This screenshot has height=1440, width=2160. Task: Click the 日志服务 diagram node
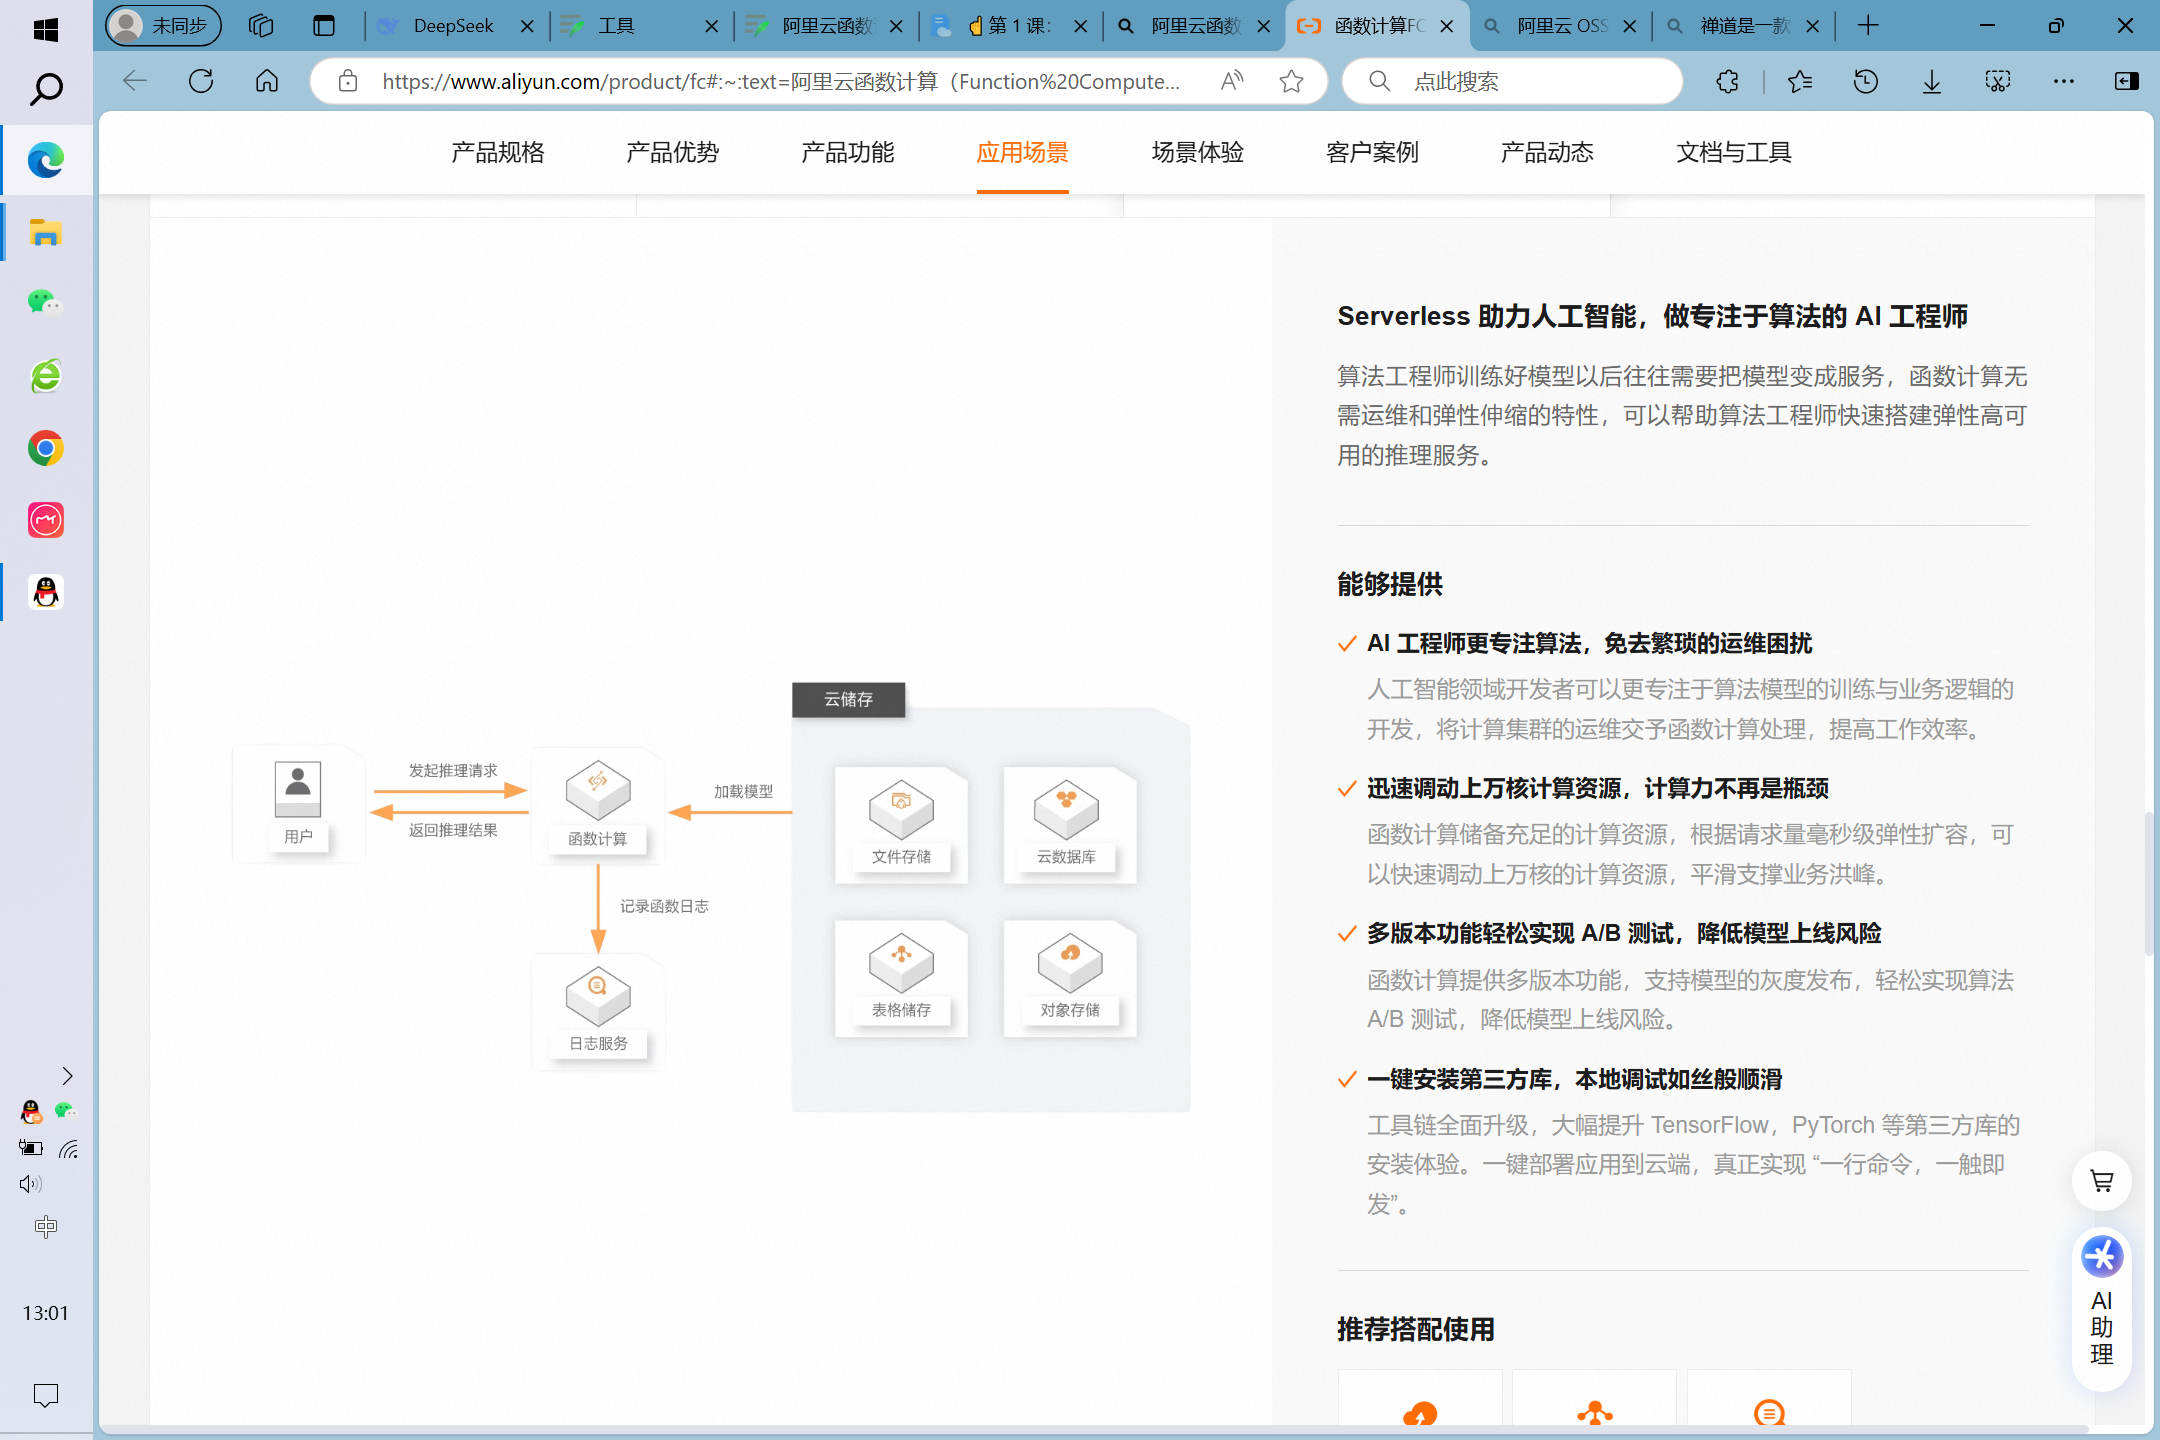[598, 1011]
